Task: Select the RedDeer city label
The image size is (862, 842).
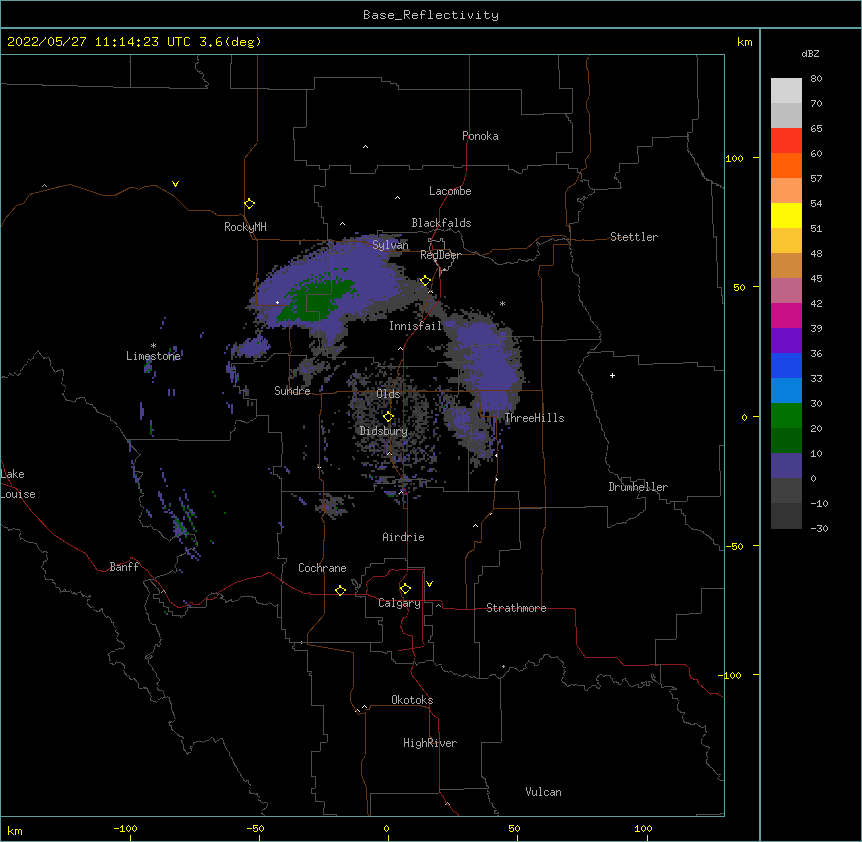Action: (440, 255)
